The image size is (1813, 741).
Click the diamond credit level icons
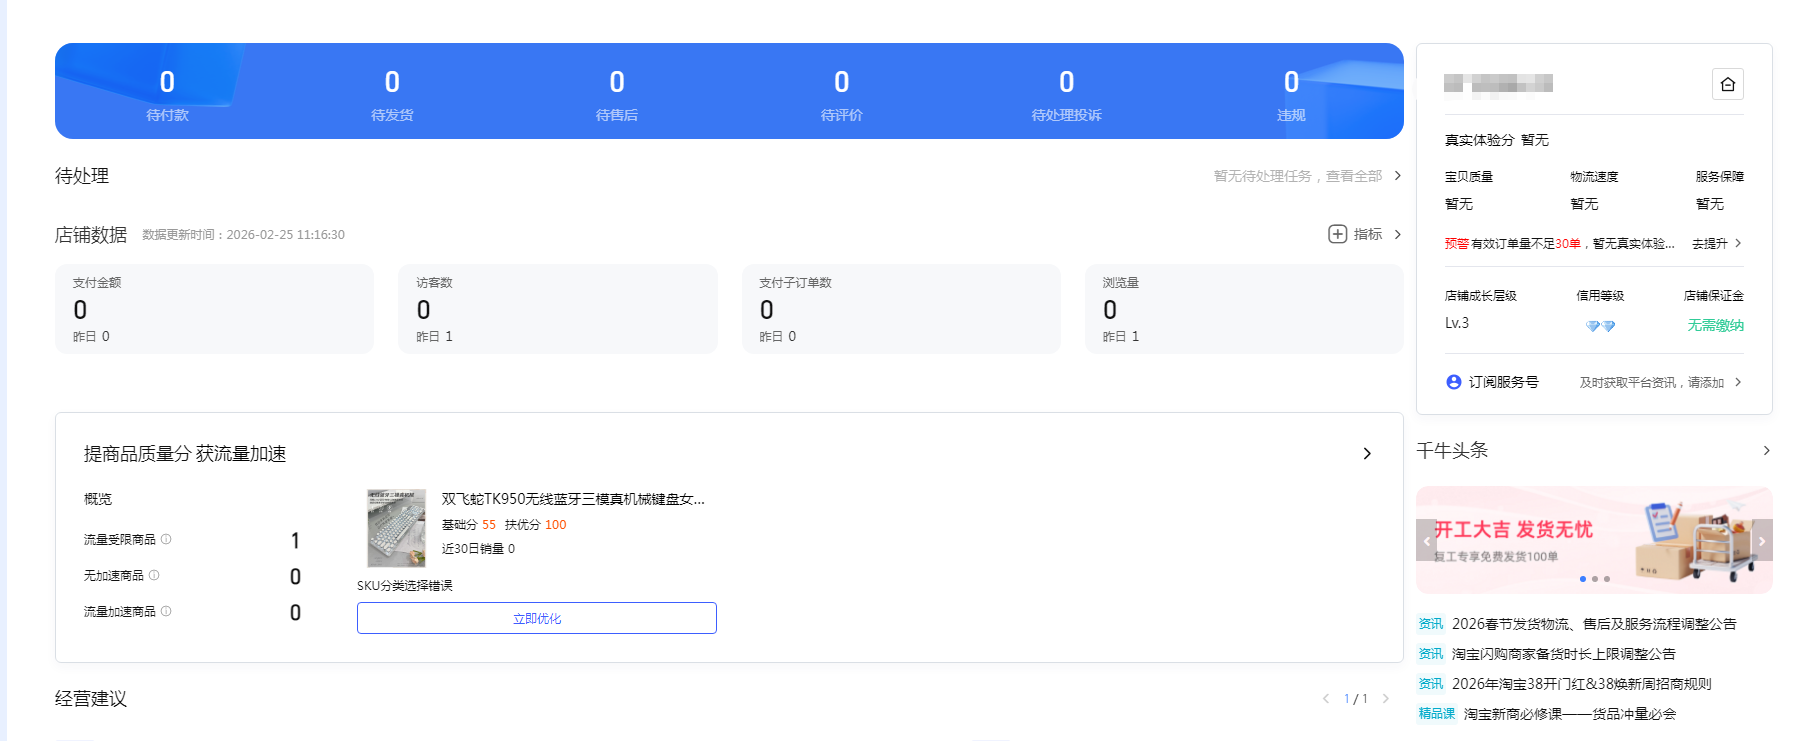click(1600, 326)
